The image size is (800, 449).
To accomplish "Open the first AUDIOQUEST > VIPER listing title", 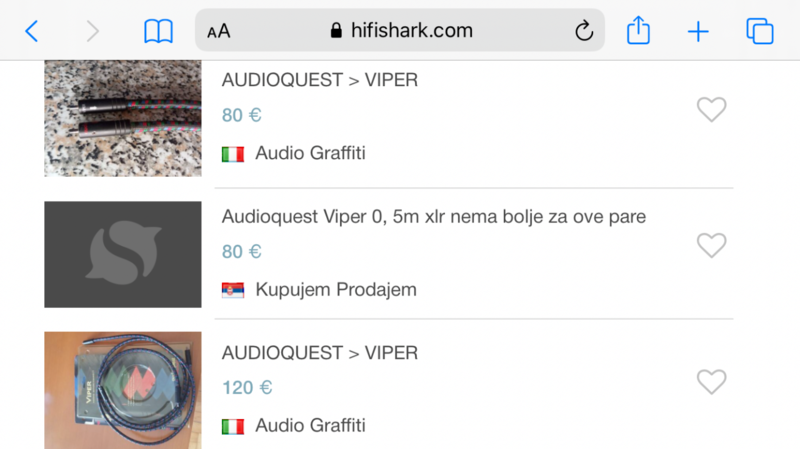I will pos(320,80).
